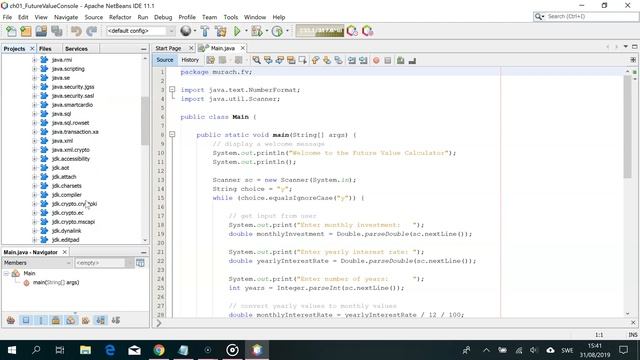640x360 pixels.
Task: Expand the java.sql node
Action: pyautogui.click(x=34, y=113)
